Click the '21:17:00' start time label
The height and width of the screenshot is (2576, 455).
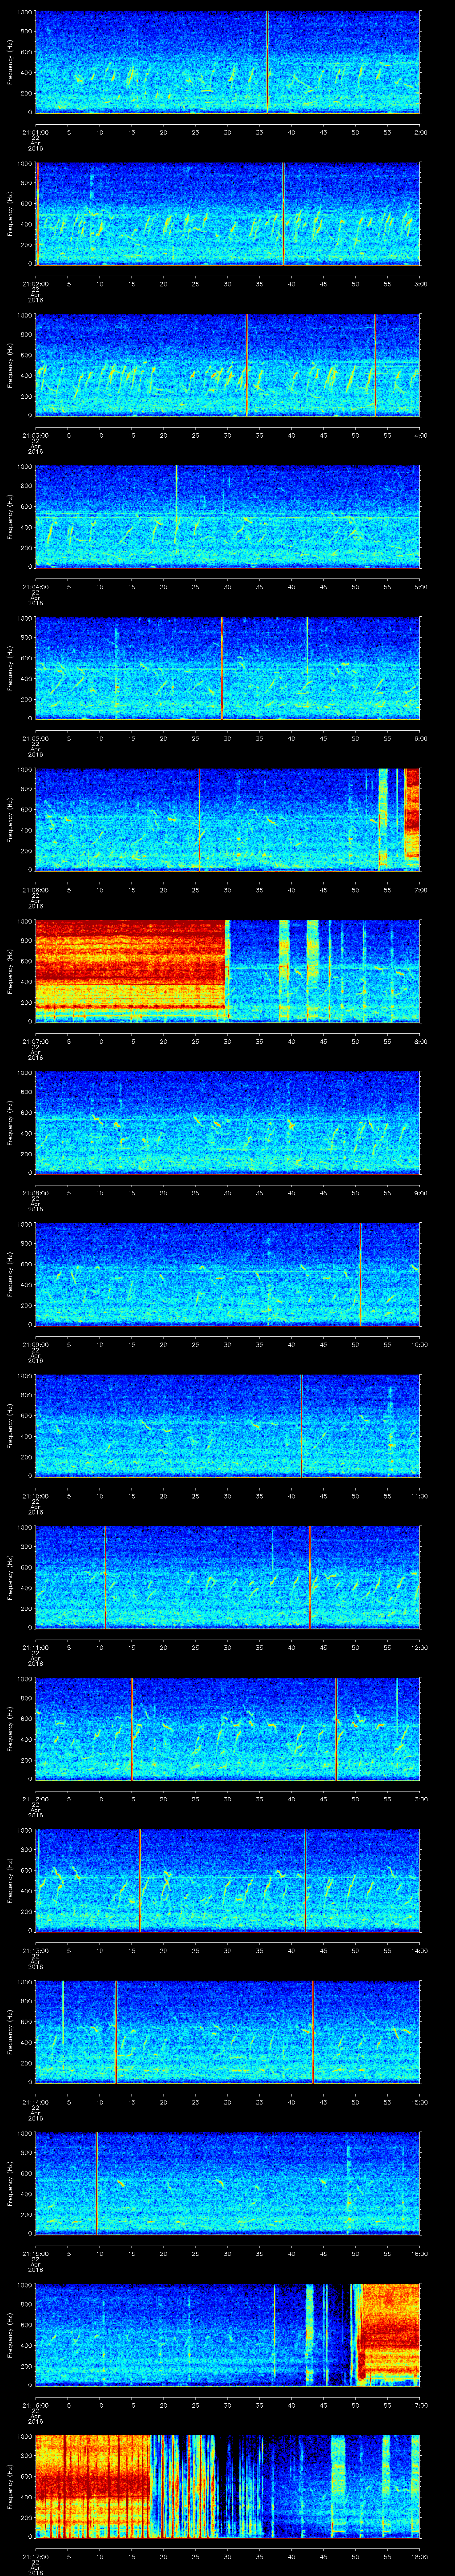[35, 2556]
